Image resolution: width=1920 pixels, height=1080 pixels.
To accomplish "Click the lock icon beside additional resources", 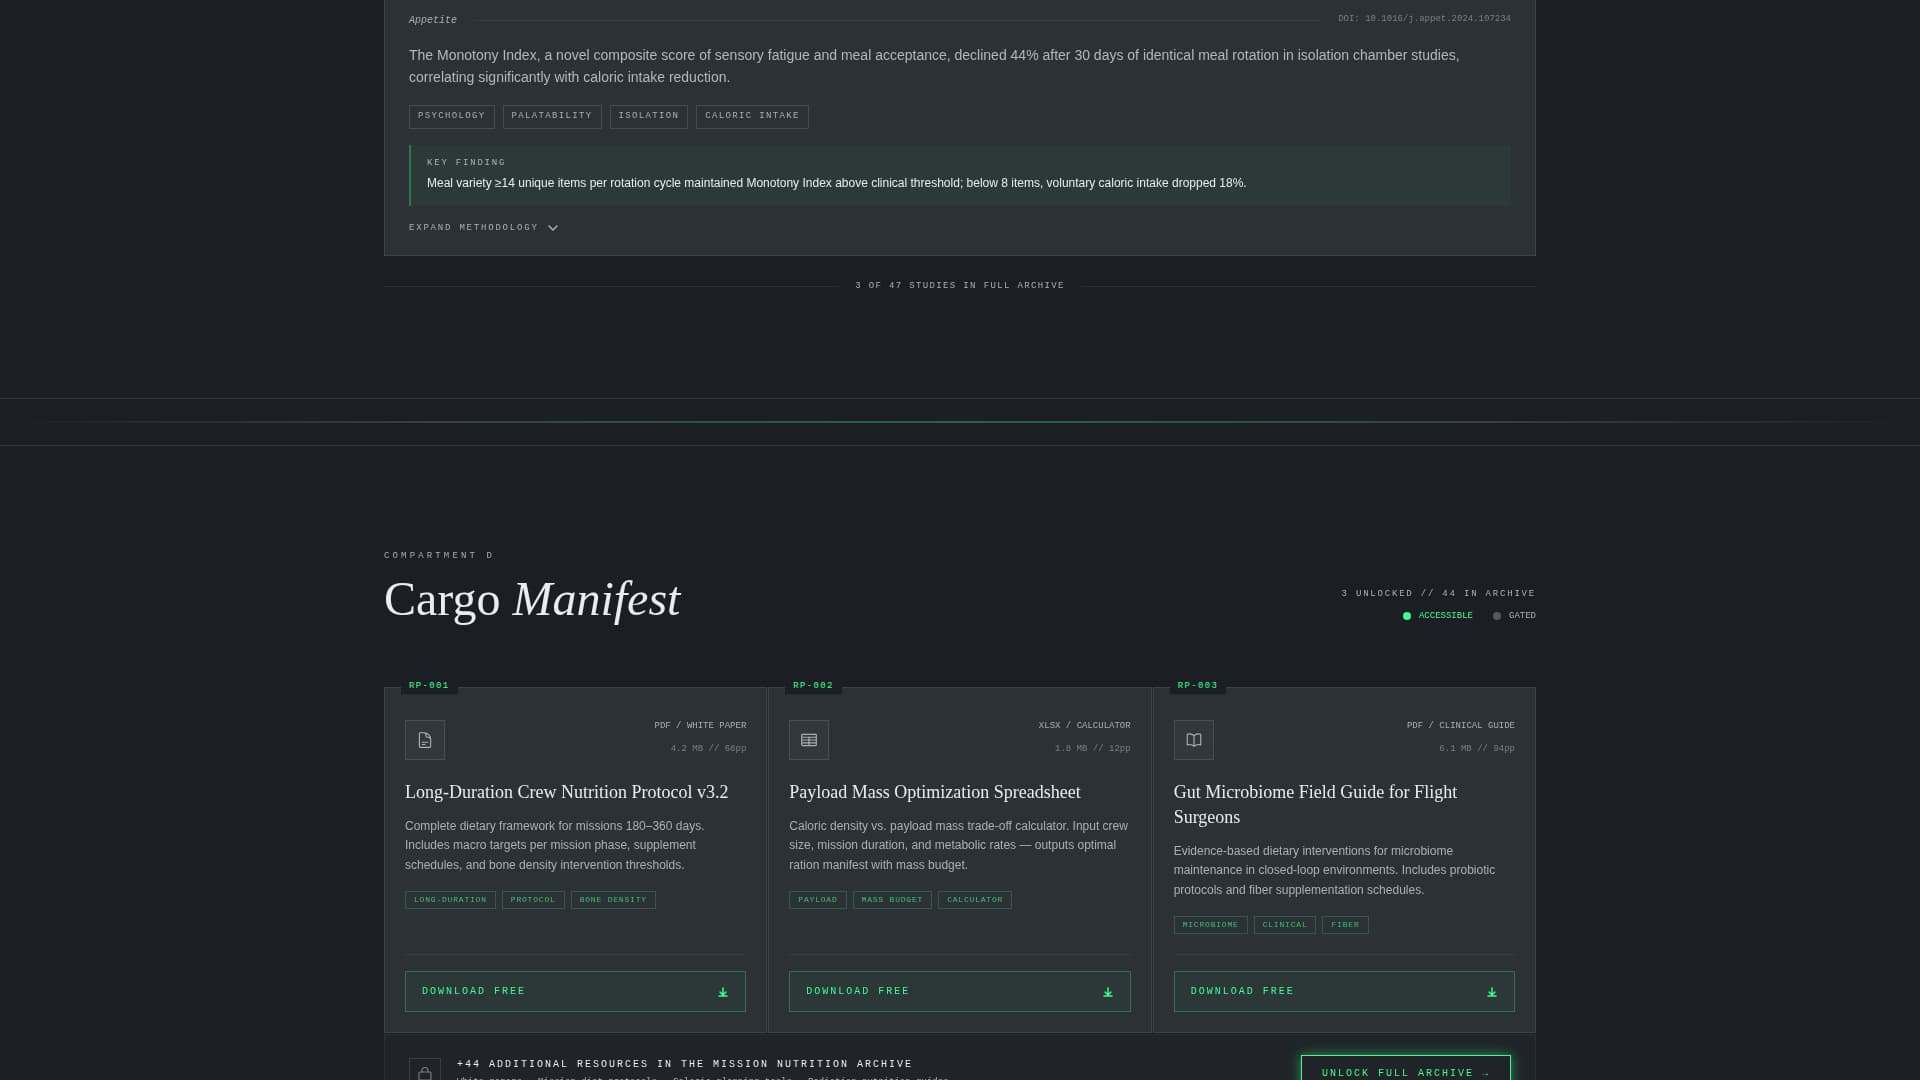I will (x=425, y=1072).
